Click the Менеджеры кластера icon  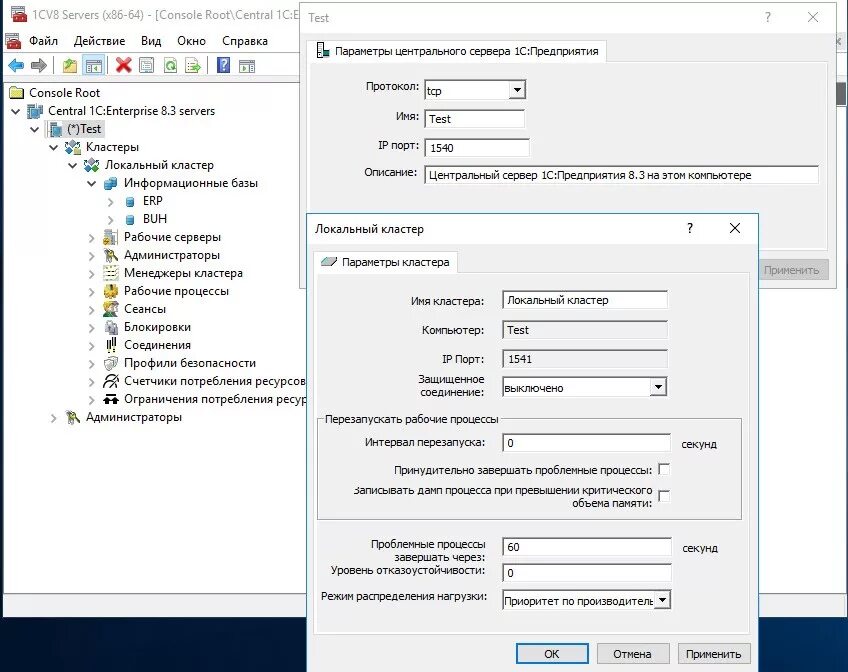110,273
